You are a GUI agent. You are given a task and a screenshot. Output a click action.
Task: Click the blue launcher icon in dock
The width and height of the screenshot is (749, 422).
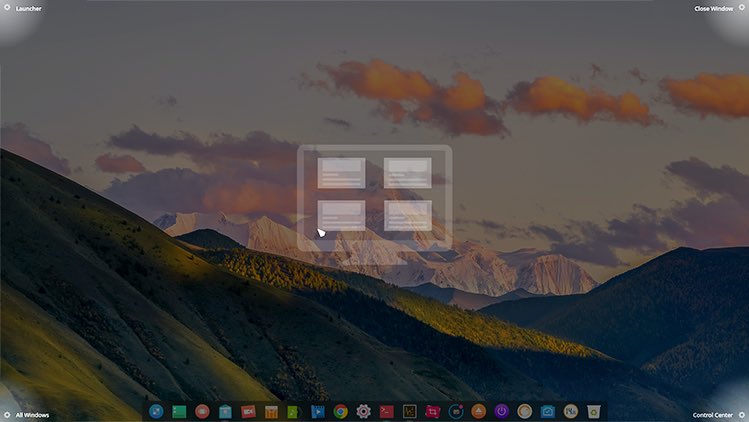click(156, 411)
